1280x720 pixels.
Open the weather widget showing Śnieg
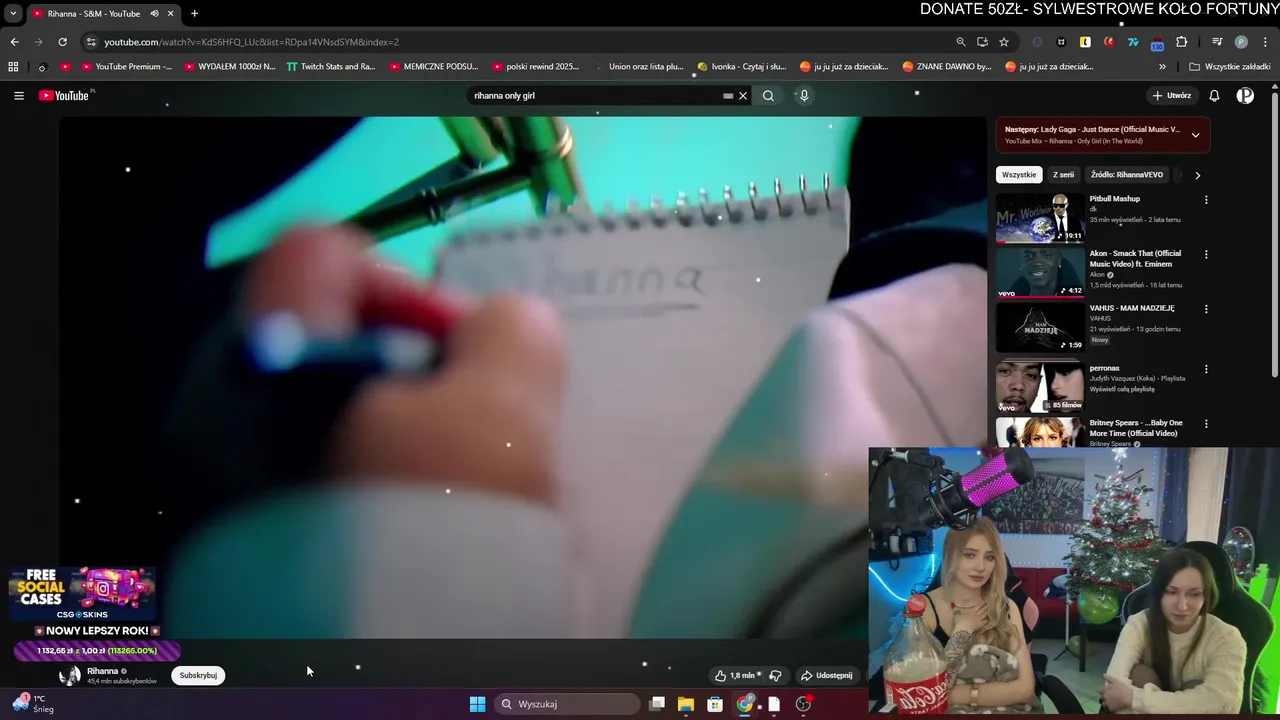(x=33, y=704)
